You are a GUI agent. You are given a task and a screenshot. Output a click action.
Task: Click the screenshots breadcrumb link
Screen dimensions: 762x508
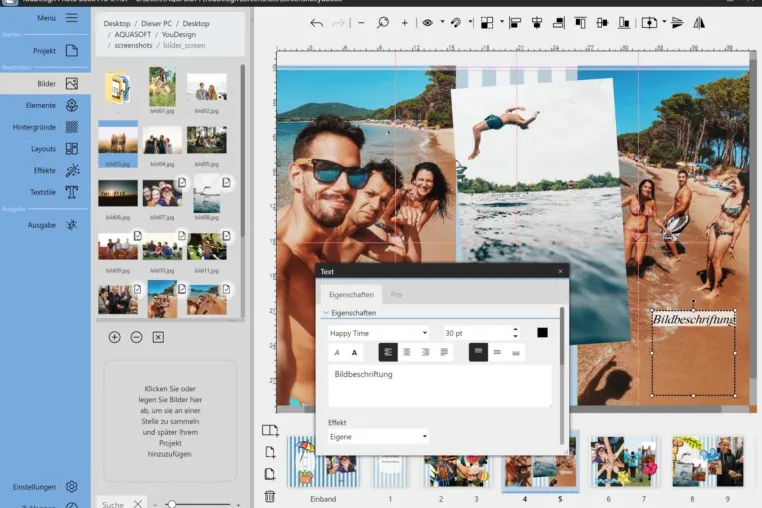133,45
